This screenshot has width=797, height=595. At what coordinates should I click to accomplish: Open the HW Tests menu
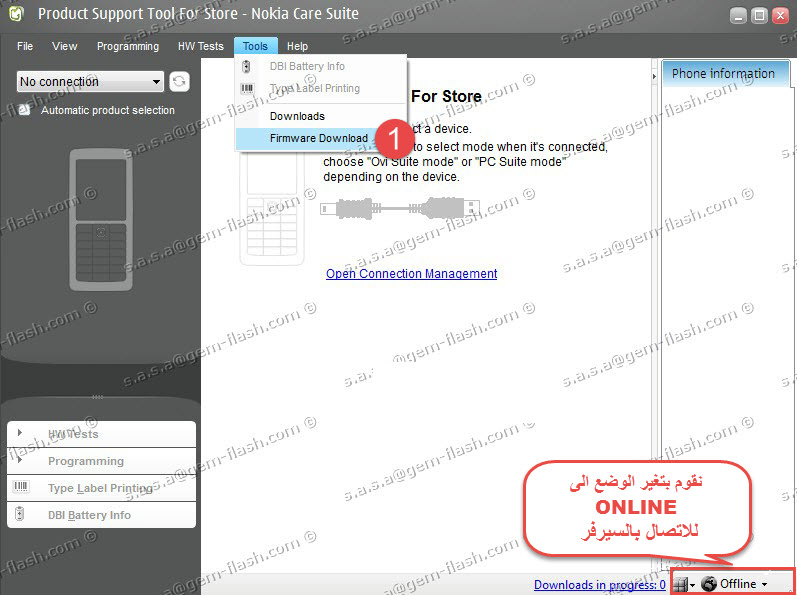coord(201,46)
